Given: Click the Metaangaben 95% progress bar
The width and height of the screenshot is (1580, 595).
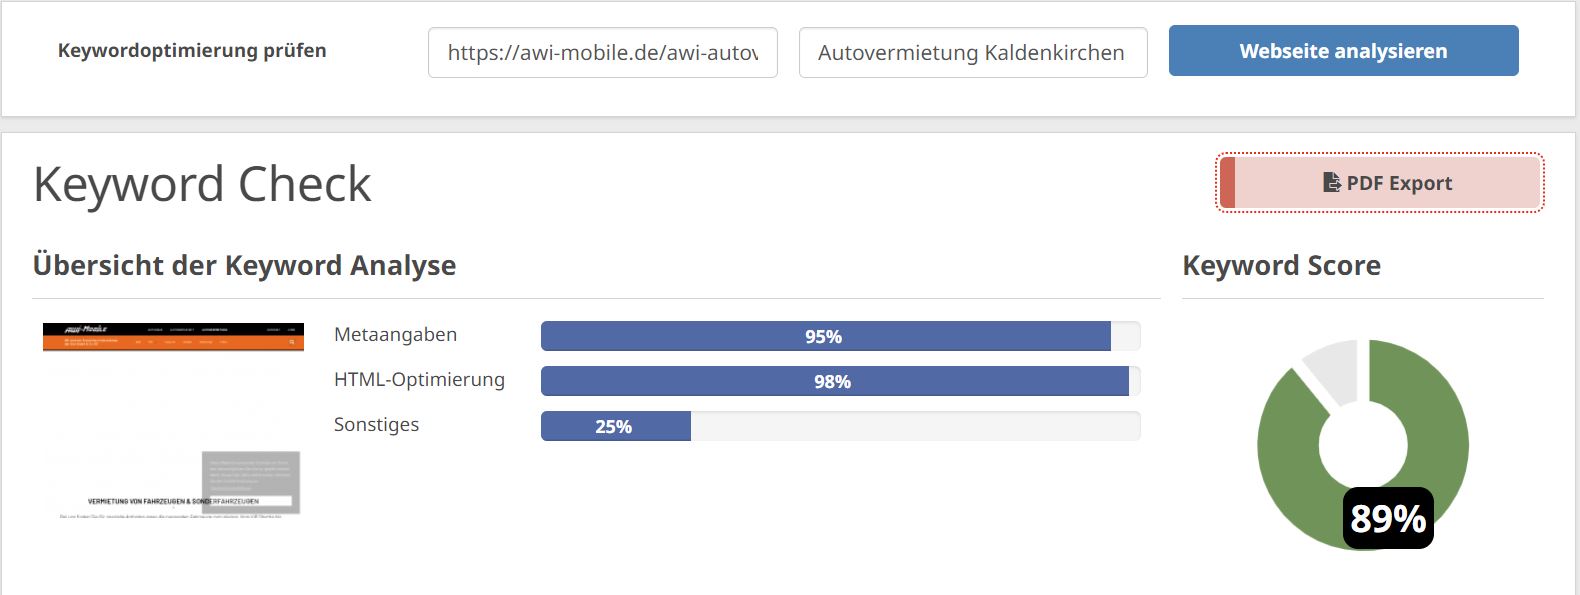Looking at the screenshot, I should (x=841, y=336).
